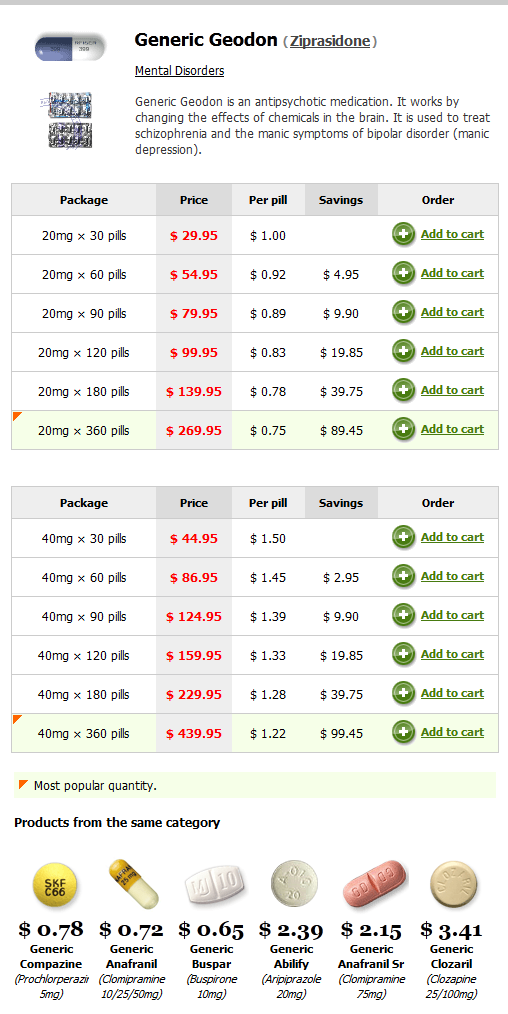
Task: Click green plus icon for 20mg × 30 pills
Action: pos(403,234)
